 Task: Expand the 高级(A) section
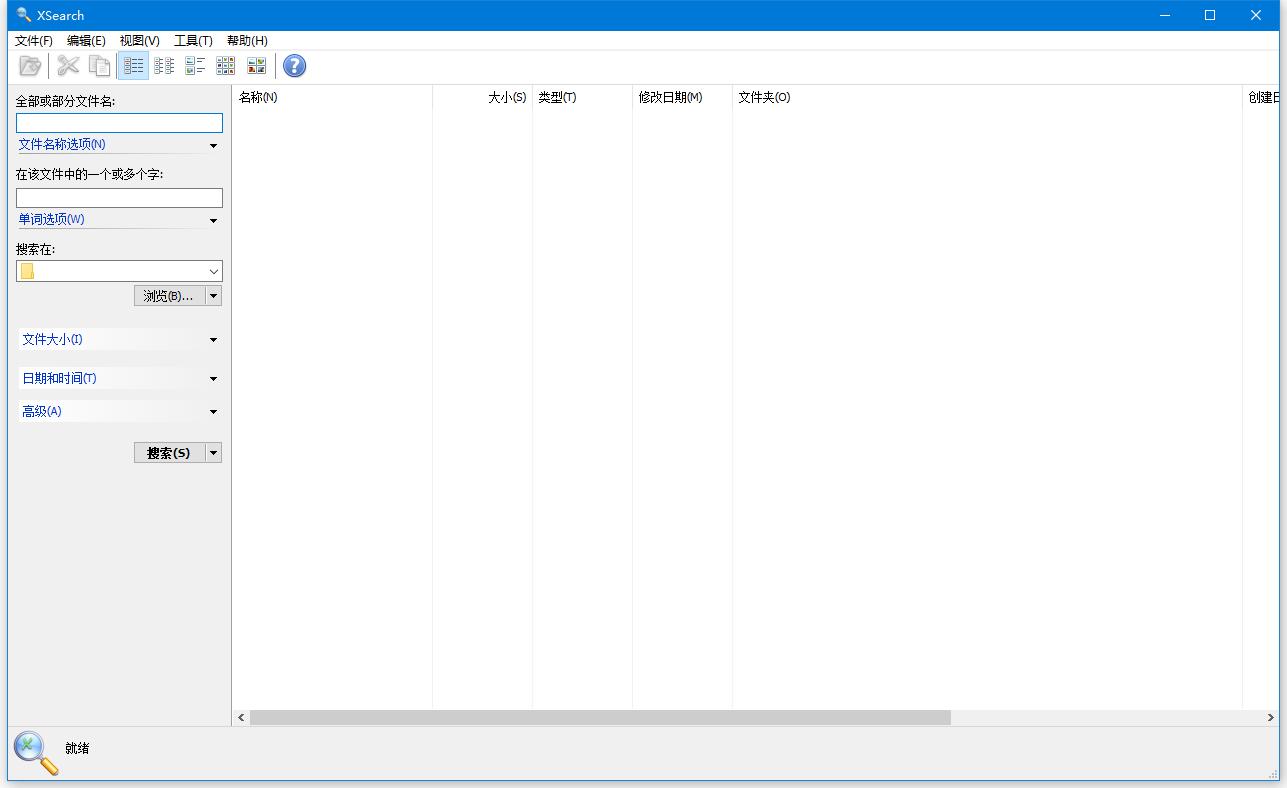[x=119, y=412]
